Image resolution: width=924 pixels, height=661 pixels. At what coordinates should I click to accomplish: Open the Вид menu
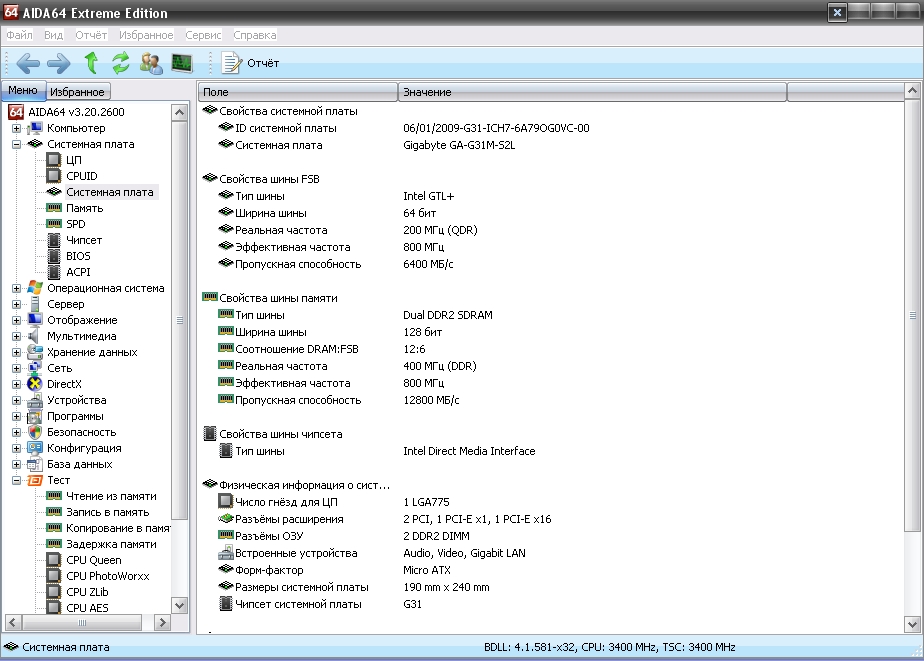(53, 35)
